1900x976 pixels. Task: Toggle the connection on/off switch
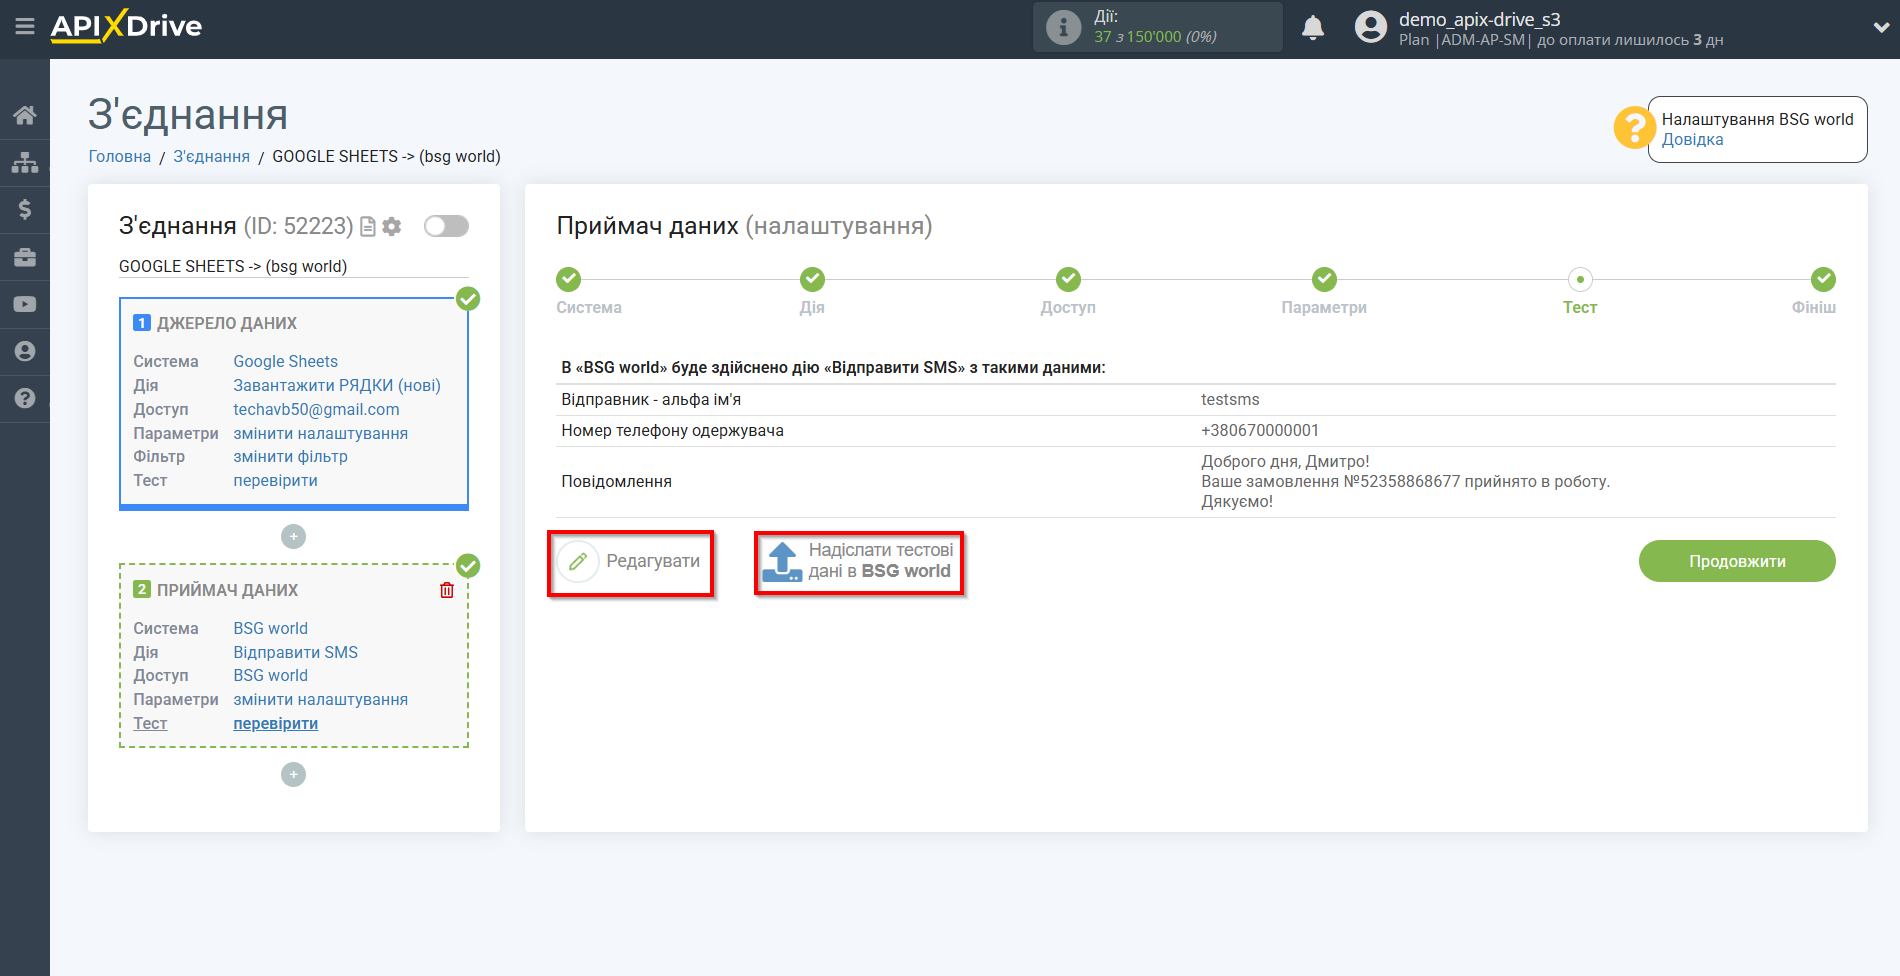click(x=446, y=226)
